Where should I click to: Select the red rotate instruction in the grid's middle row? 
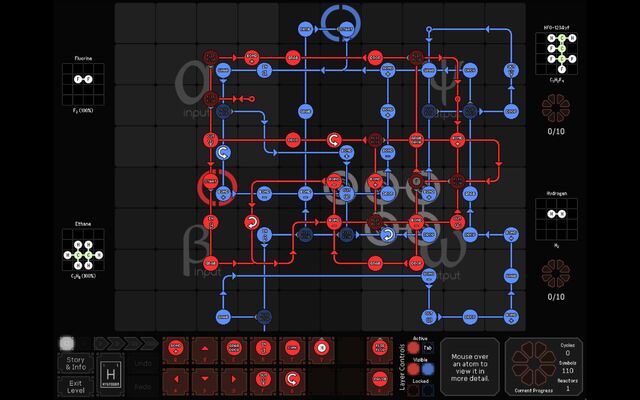[334, 140]
